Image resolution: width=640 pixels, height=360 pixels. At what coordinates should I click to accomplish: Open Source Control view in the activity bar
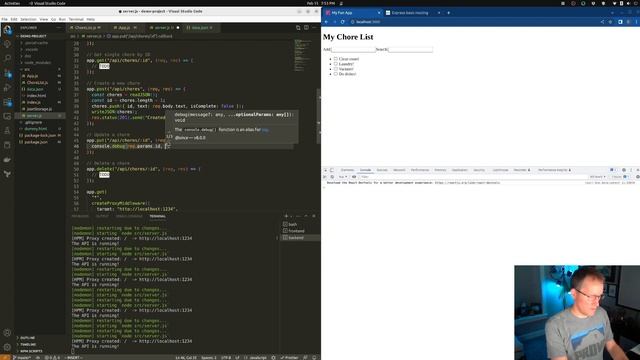(x=7, y=73)
